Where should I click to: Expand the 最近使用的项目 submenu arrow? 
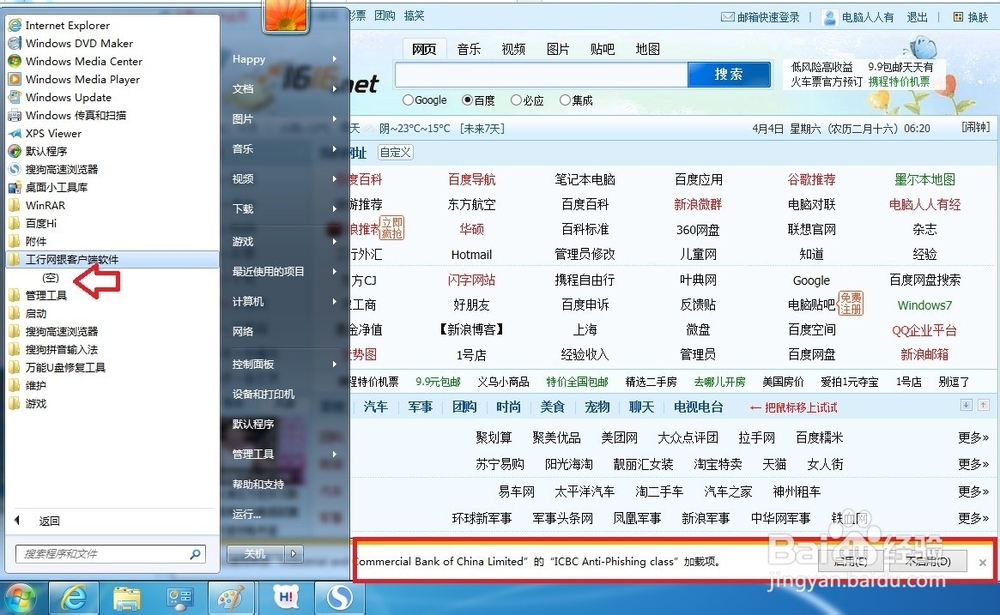click(x=335, y=271)
